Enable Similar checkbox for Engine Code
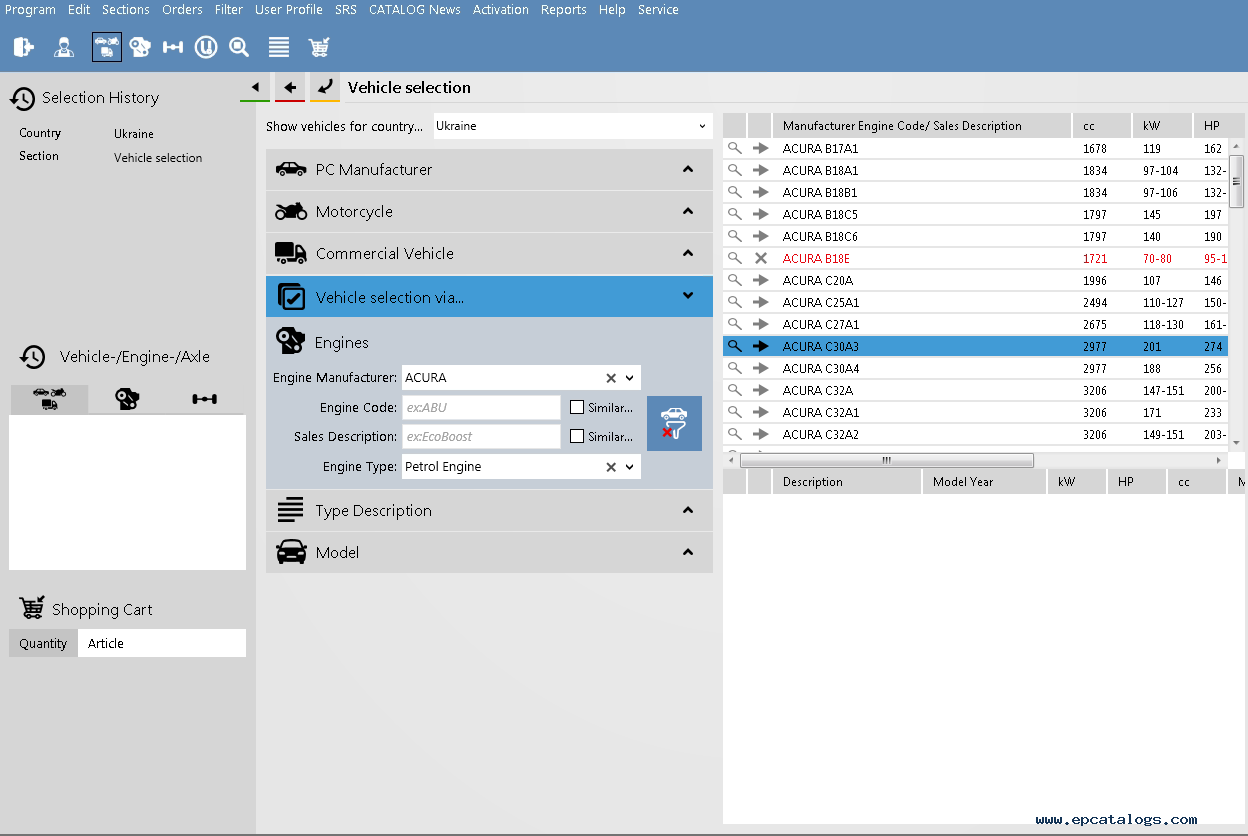 [577, 407]
